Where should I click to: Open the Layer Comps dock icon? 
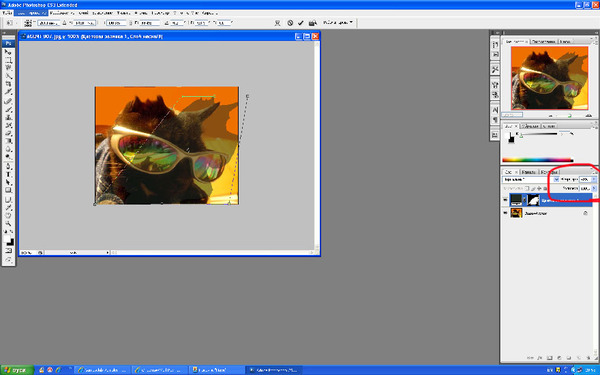(x=495, y=135)
